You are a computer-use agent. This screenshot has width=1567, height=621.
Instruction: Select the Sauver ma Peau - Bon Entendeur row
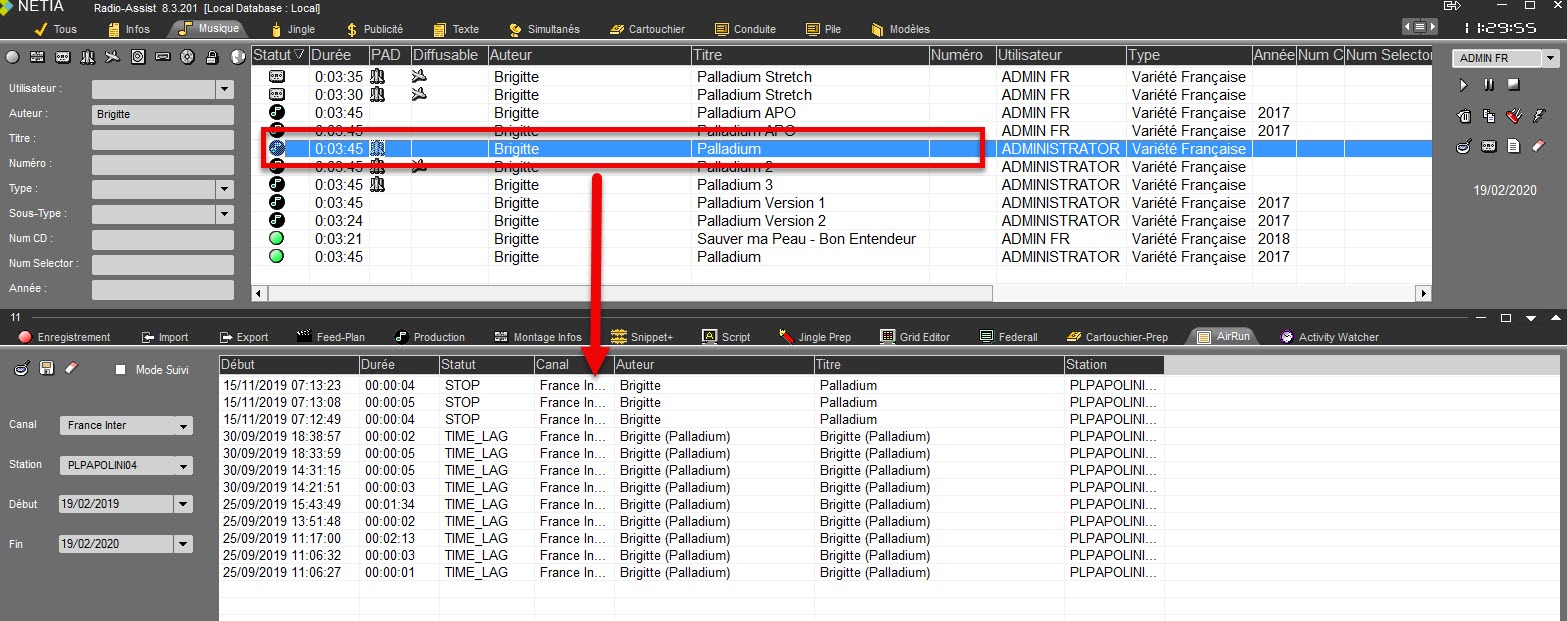(805, 239)
